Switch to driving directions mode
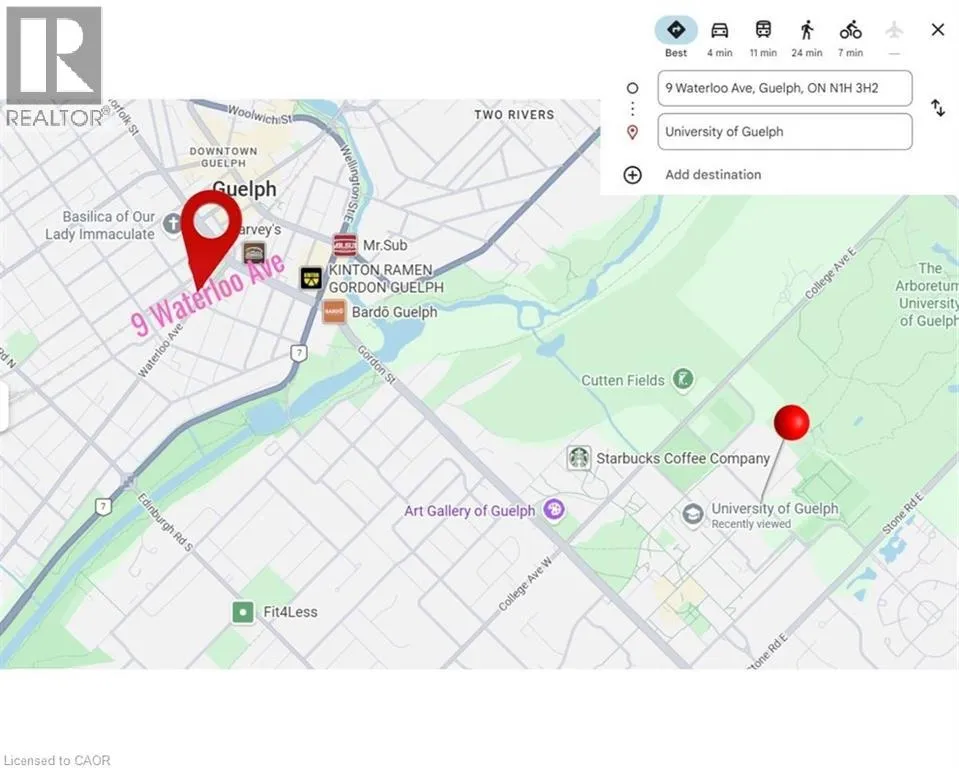This screenshot has height=768, width=959. (720, 30)
